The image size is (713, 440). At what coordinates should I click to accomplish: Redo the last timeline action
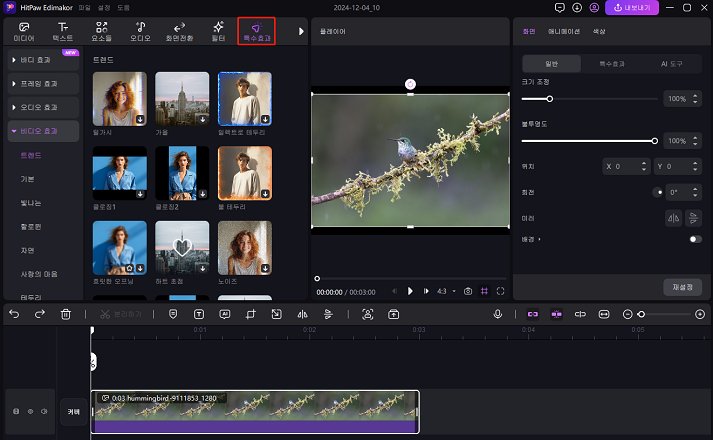click(x=40, y=314)
